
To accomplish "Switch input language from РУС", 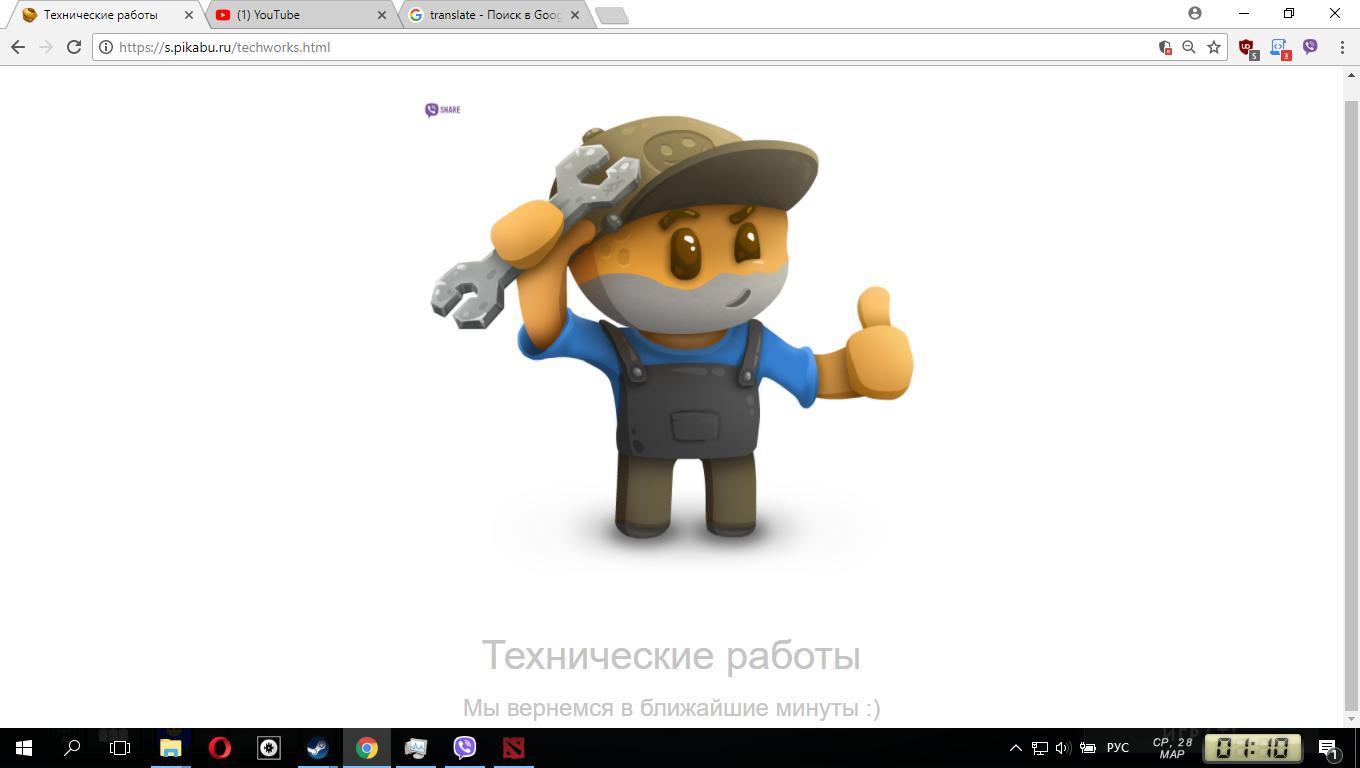I will click(x=1117, y=748).
